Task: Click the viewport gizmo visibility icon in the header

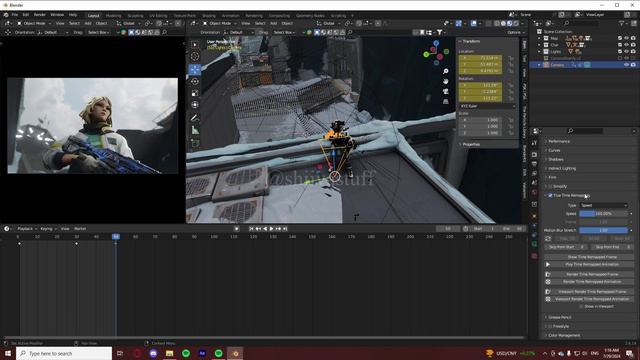Action: tap(458, 23)
